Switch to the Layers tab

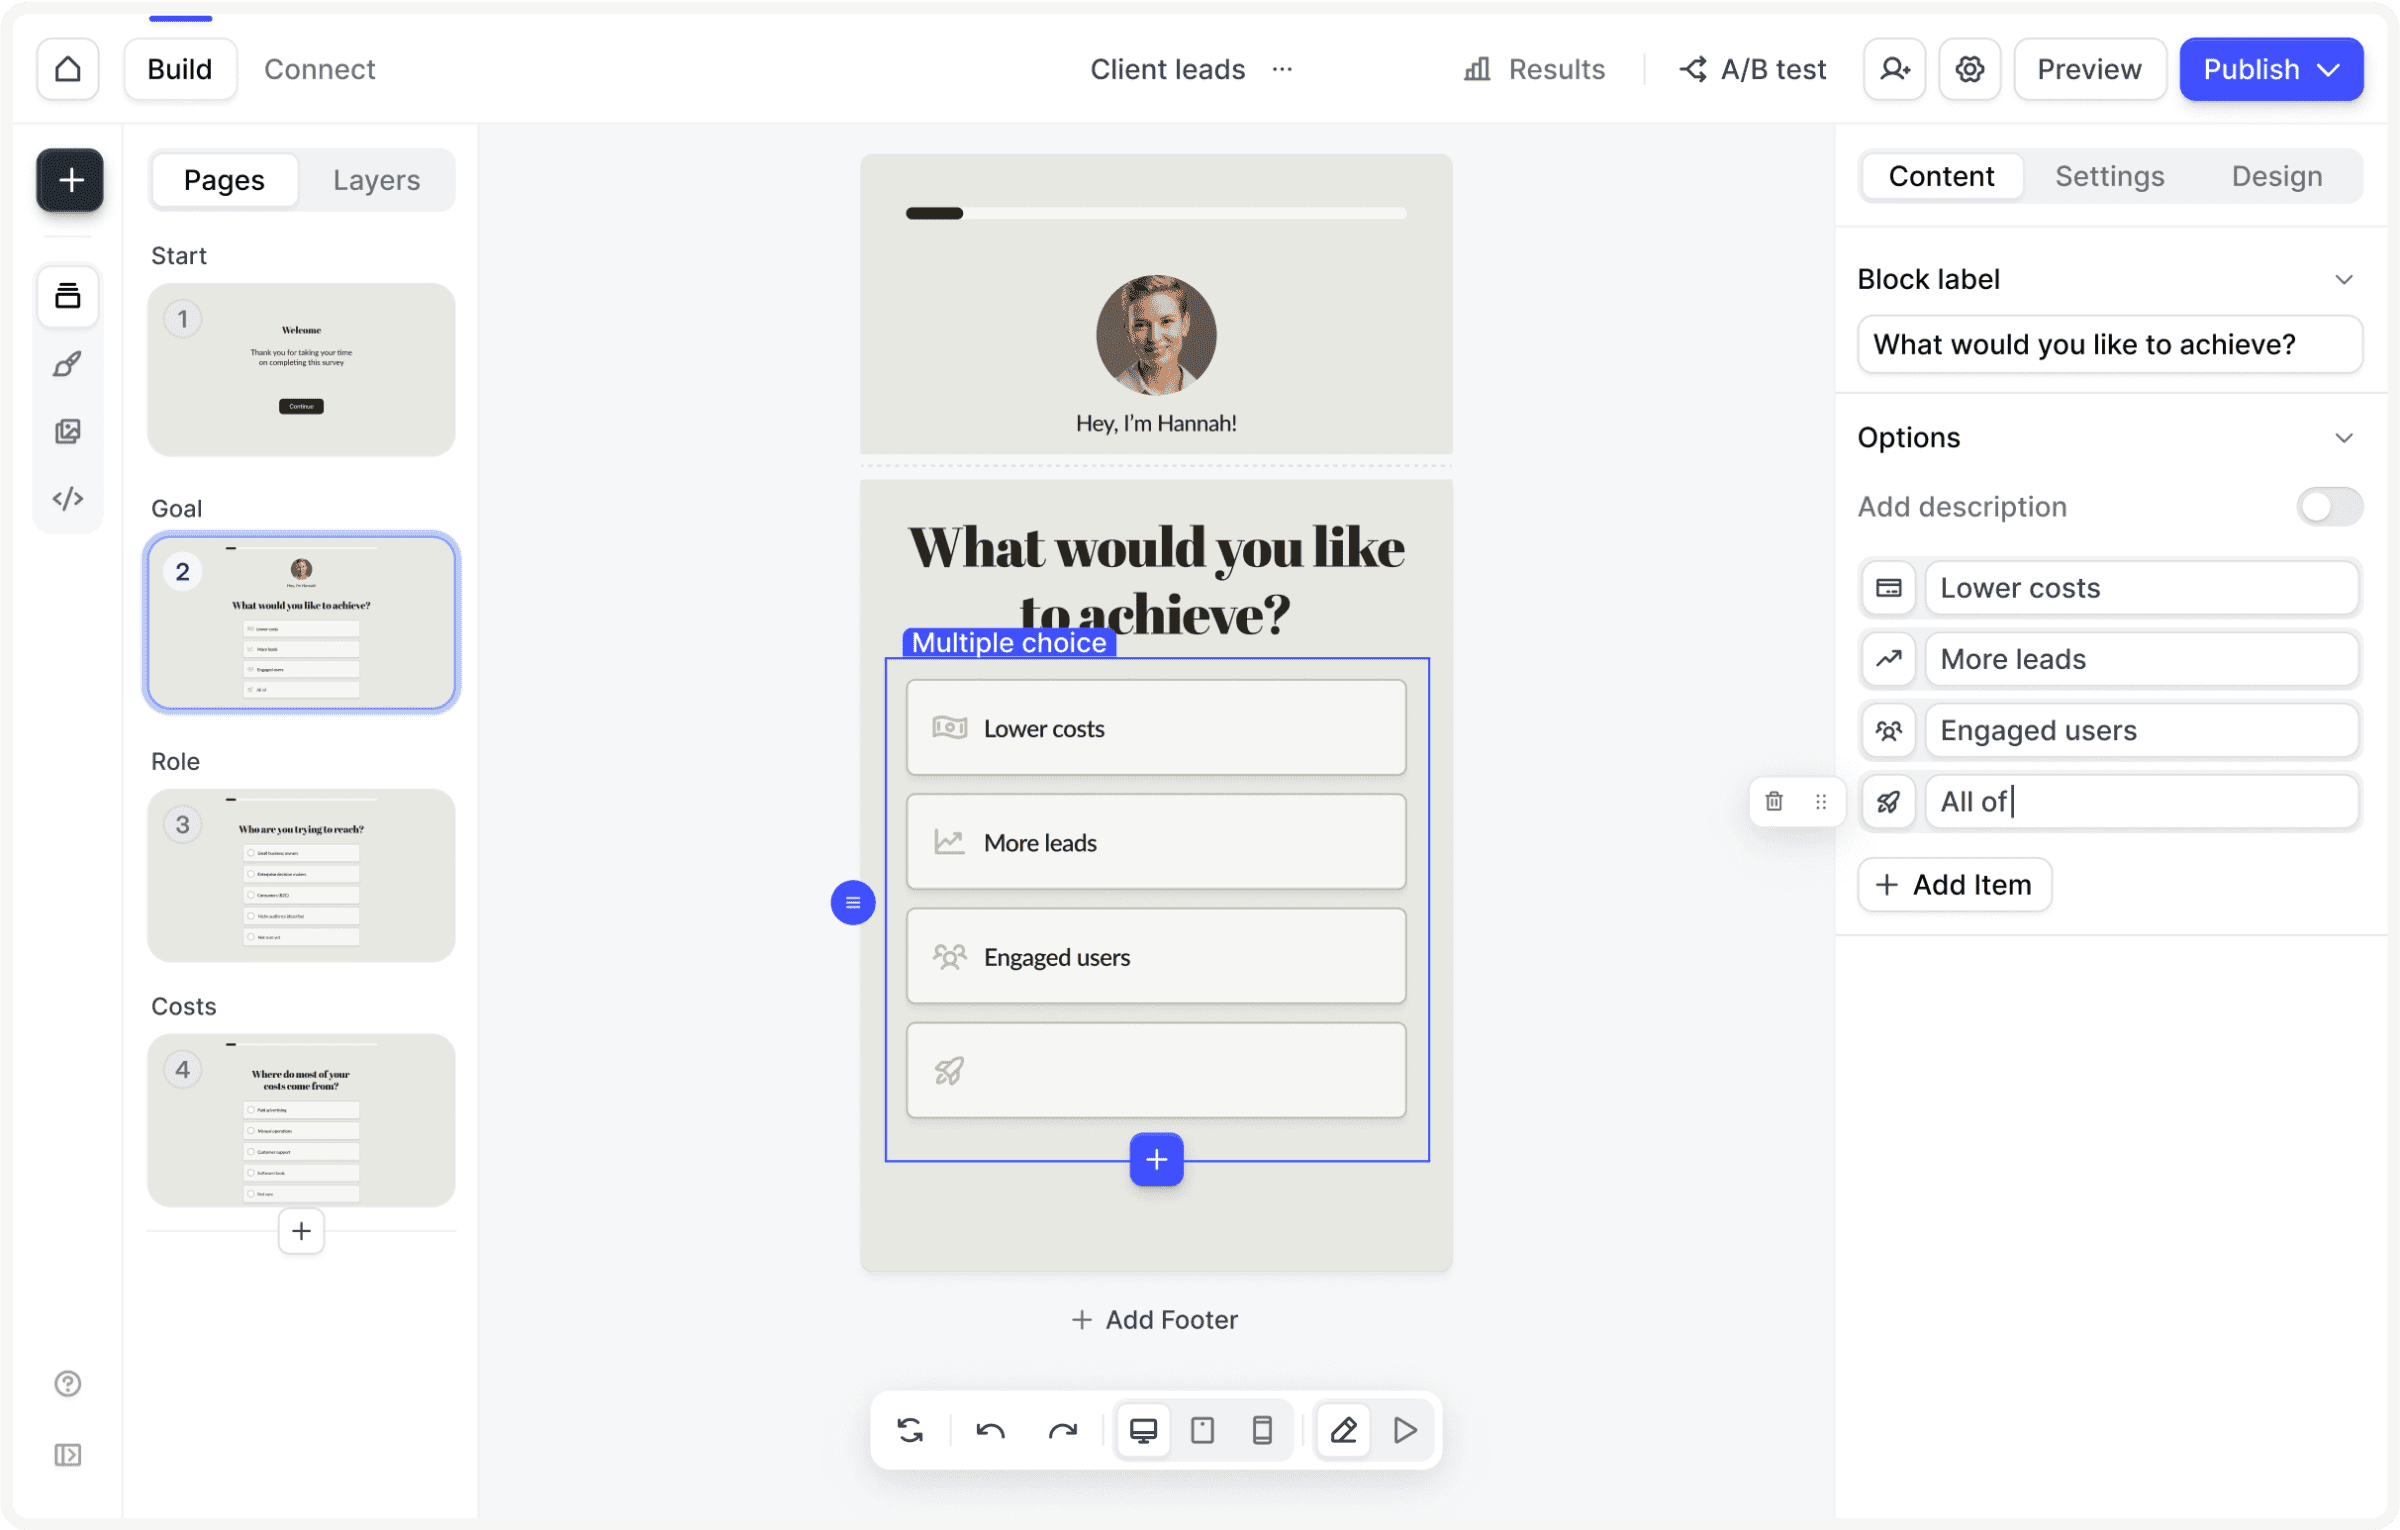(x=376, y=180)
